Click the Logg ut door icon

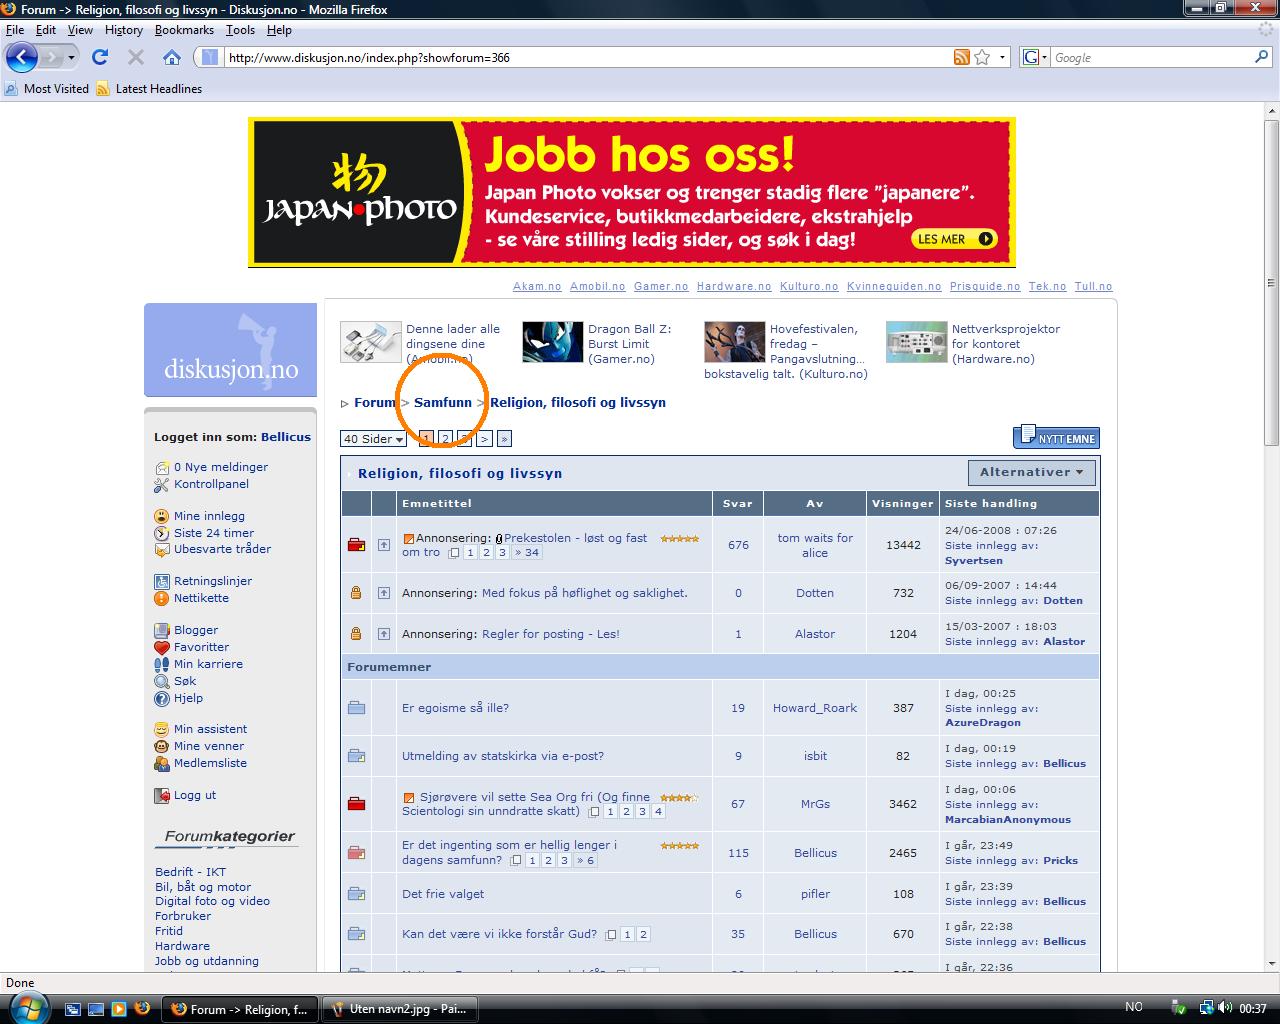pos(162,795)
